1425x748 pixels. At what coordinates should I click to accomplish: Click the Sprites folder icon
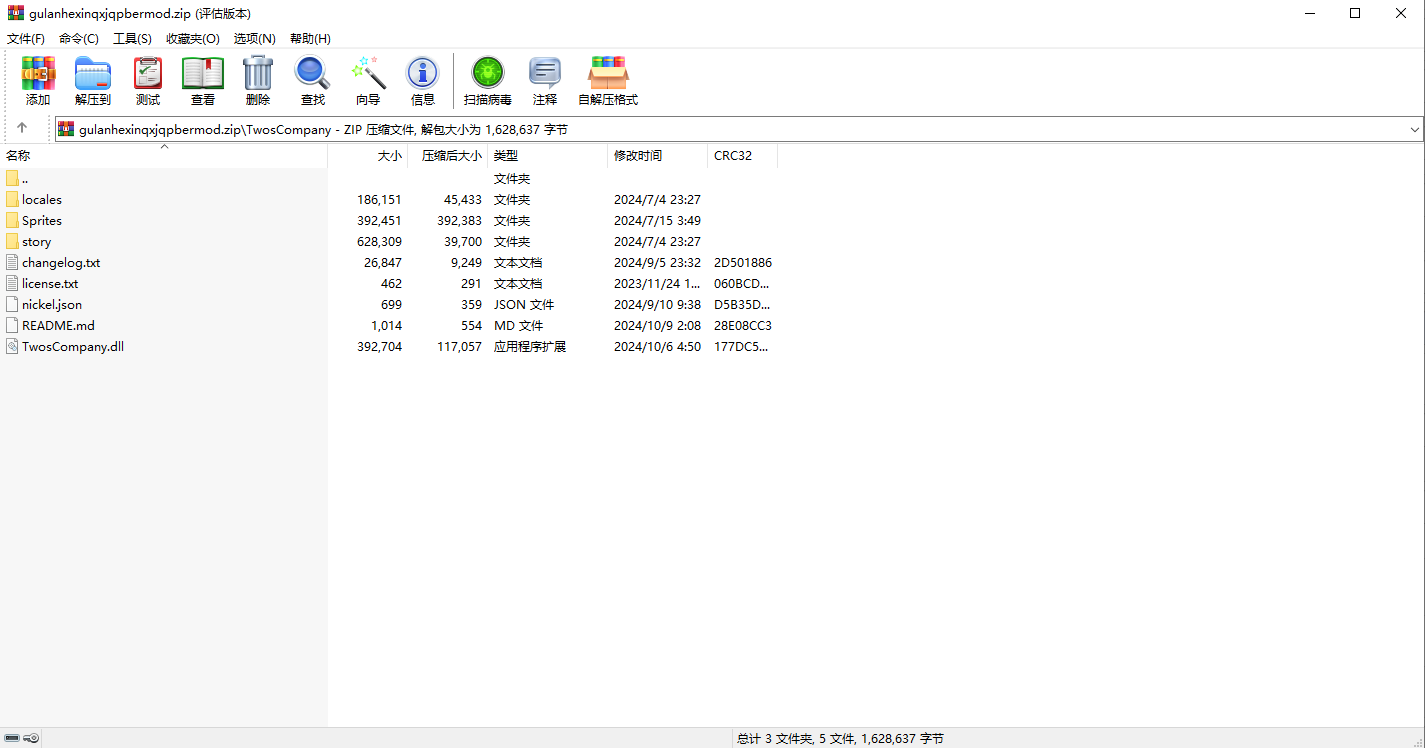12,220
